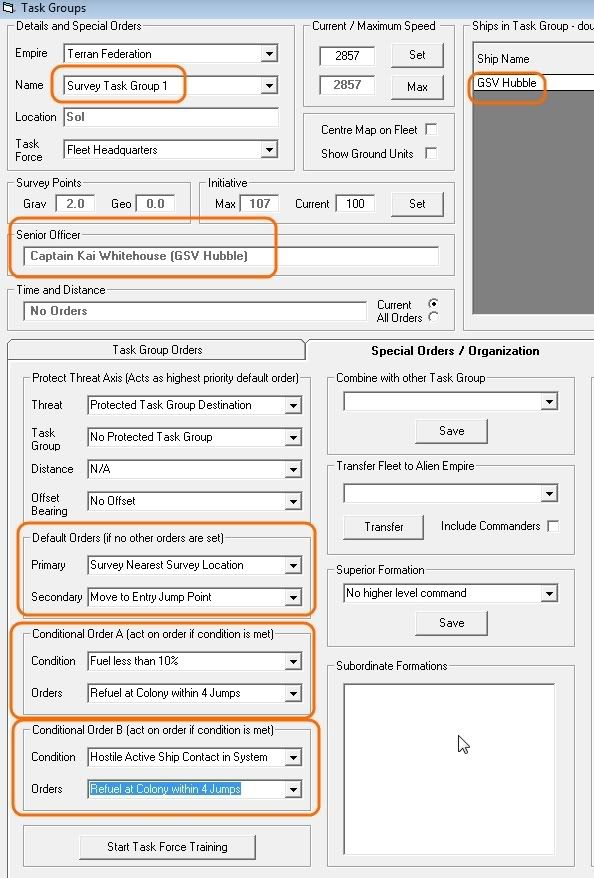Toggle Show Ground Units checkbox

431,153
